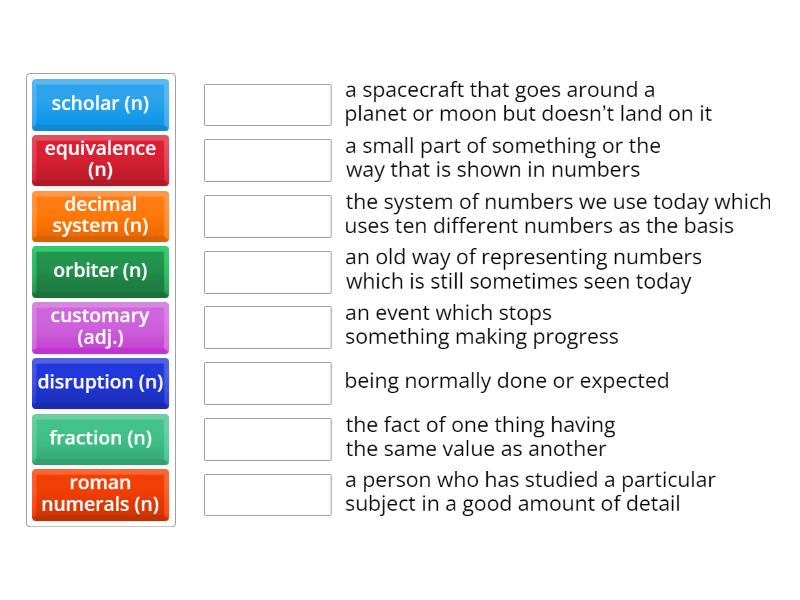Select the 'roman numerals (n)' word tile
The width and height of the screenshot is (800, 600).
pyautogui.click(x=100, y=494)
